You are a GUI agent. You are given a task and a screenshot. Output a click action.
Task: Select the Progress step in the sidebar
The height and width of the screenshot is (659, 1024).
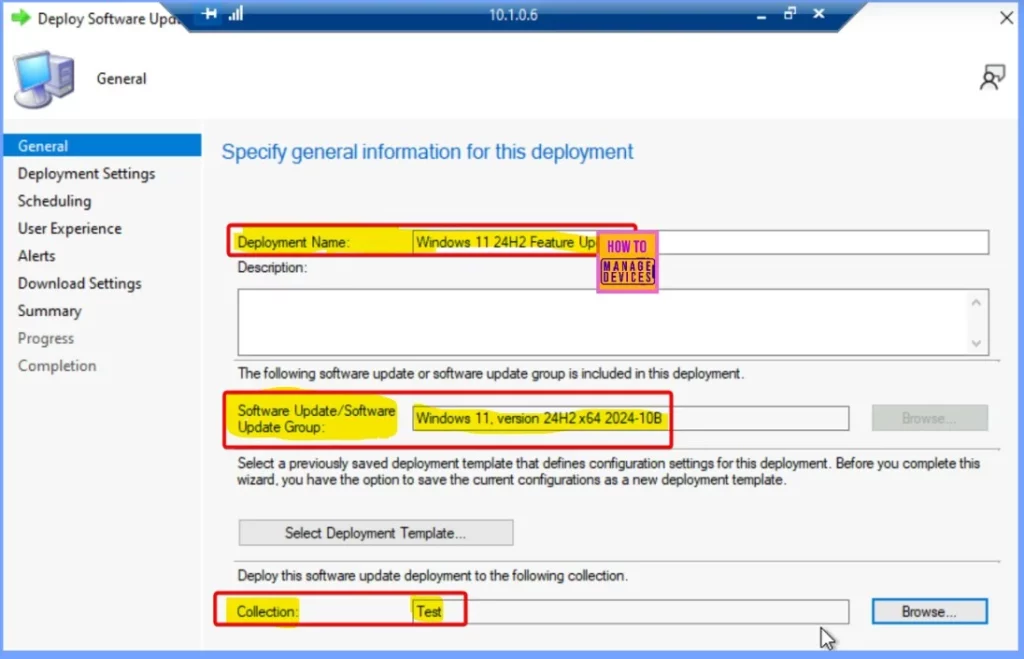46,338
